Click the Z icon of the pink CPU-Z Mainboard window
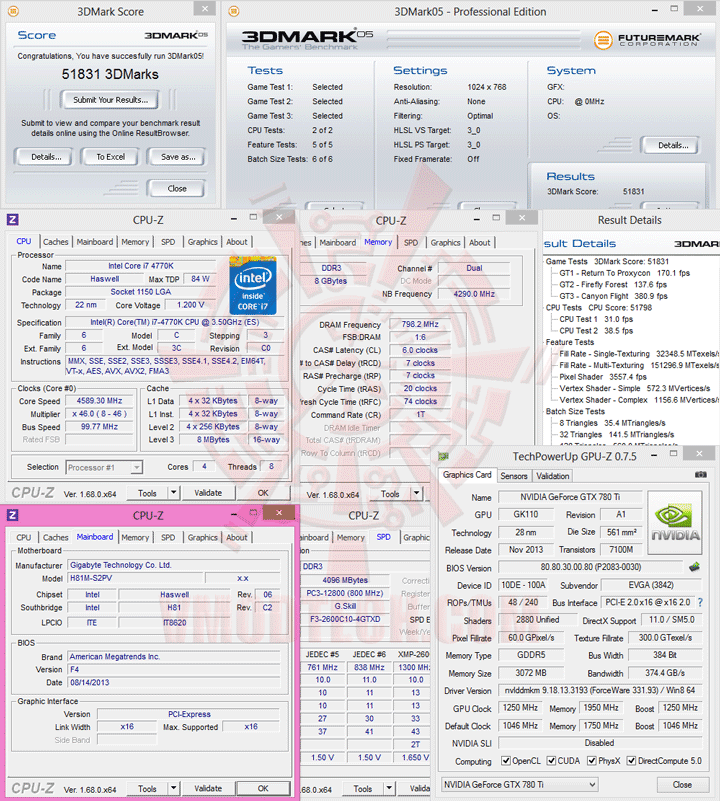The height and width of the screenshot is (801, 720). click(x=13, y=515)
